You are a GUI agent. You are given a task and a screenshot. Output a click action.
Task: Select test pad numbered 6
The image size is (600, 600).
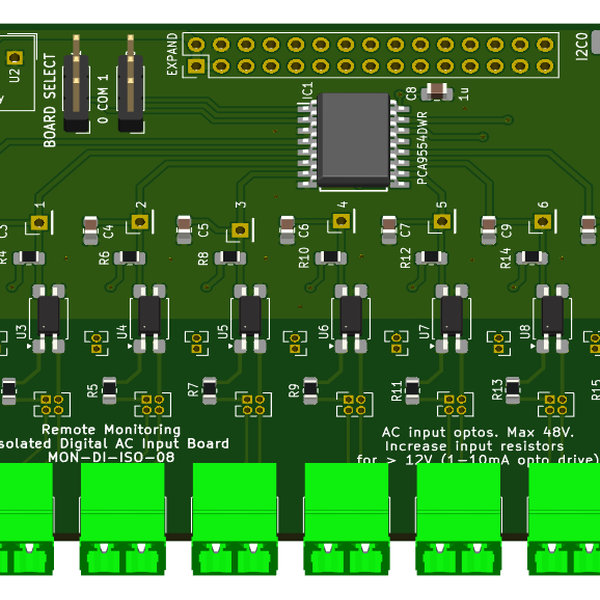point(543,221)
